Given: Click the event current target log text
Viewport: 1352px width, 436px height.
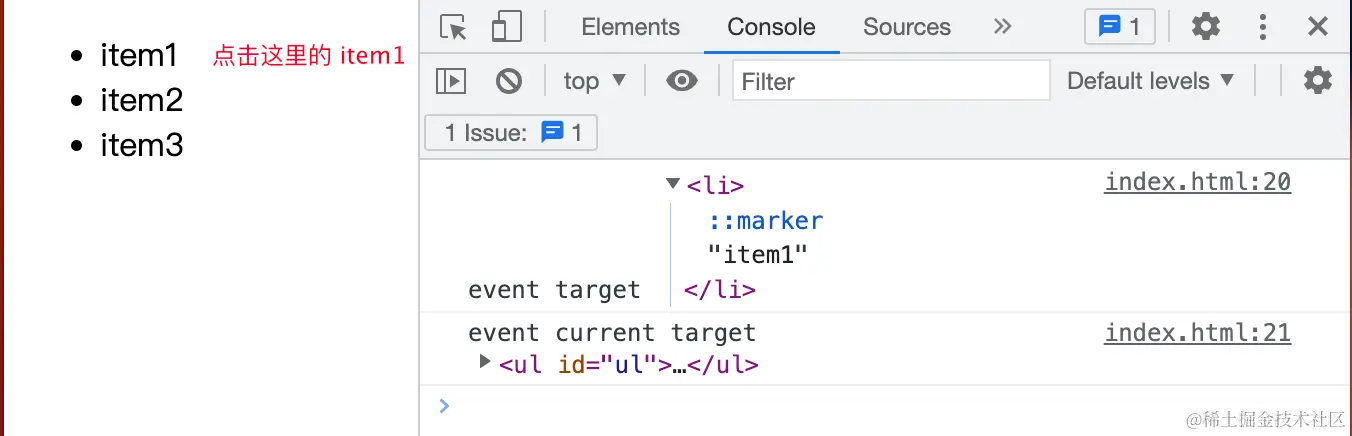Looking at the screenshot, I should click(612, 333).
